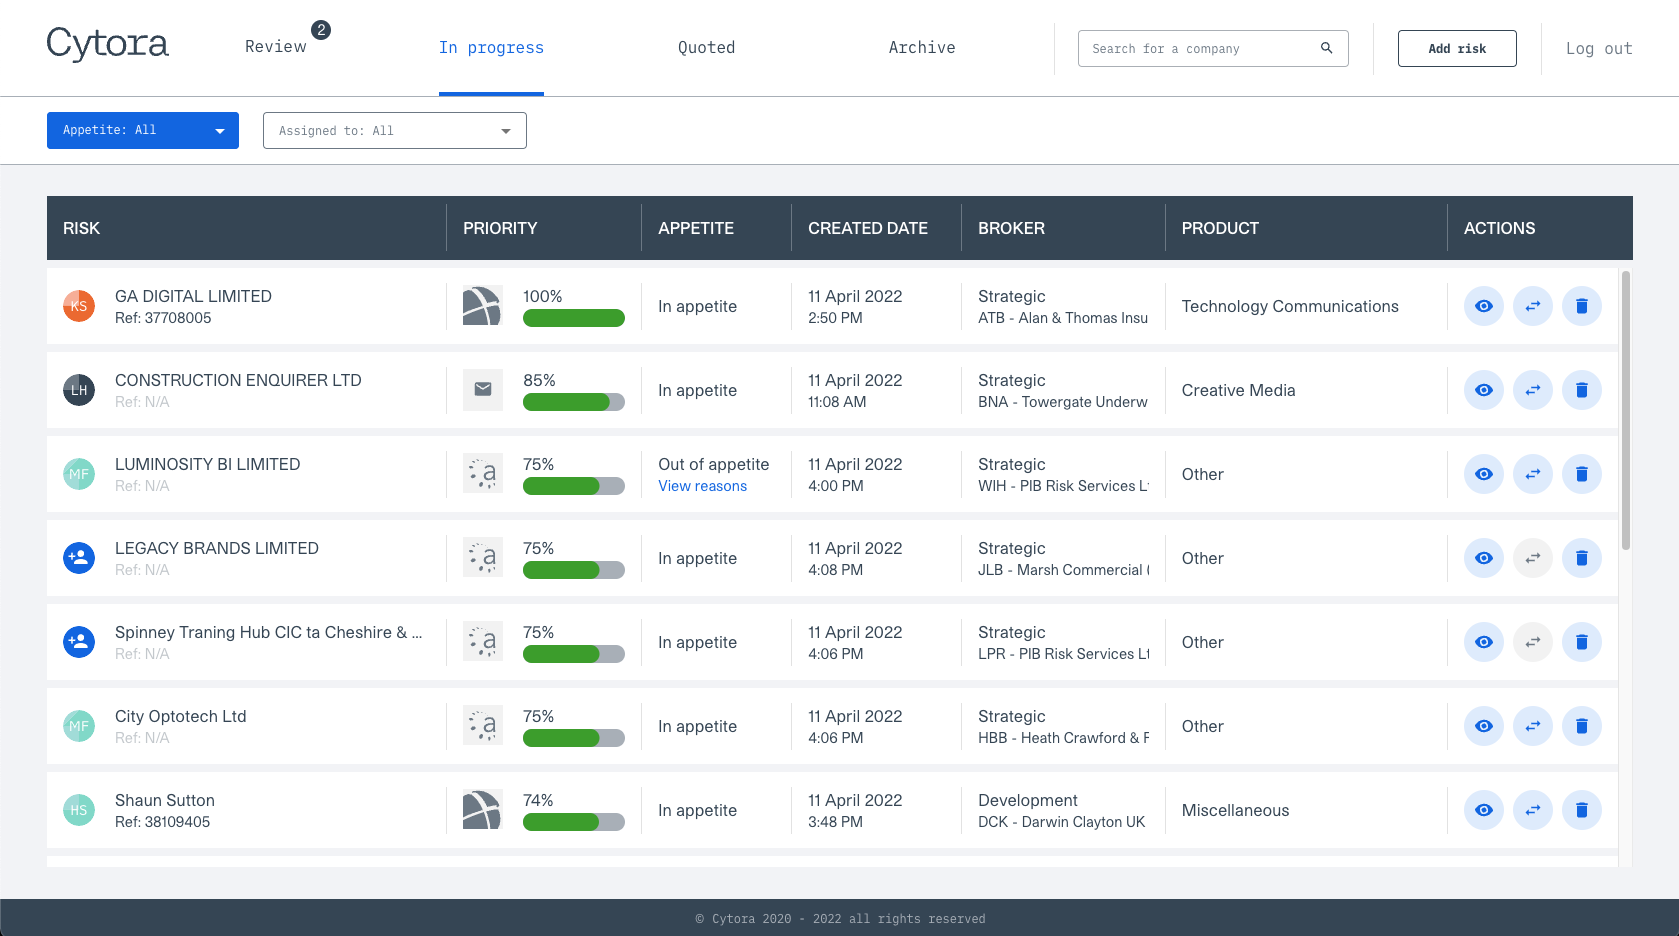The width and height of the screenshot is (1679, 936).
Task: Click 'Out of appetite' text
Action: coord(714,464)
